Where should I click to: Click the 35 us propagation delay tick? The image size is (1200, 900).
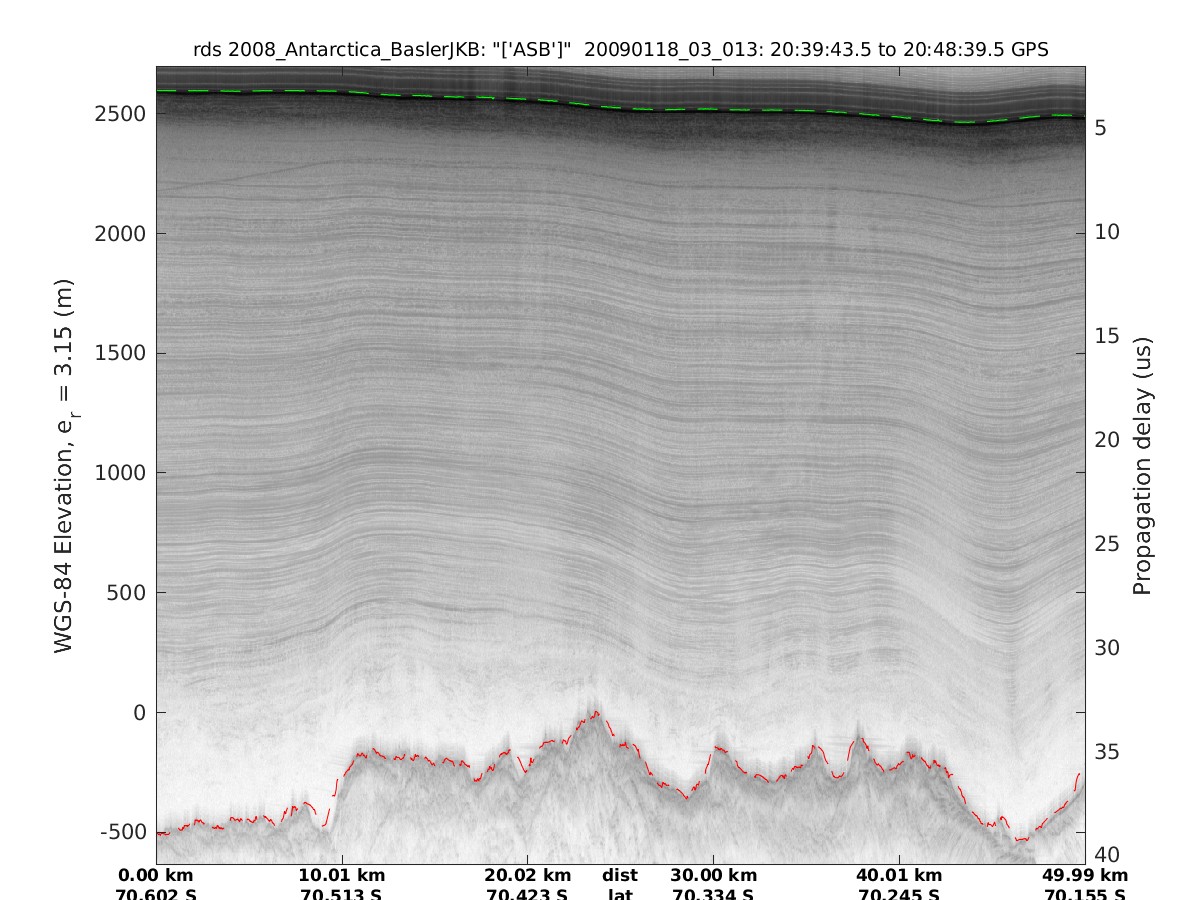coord(1105,751)
